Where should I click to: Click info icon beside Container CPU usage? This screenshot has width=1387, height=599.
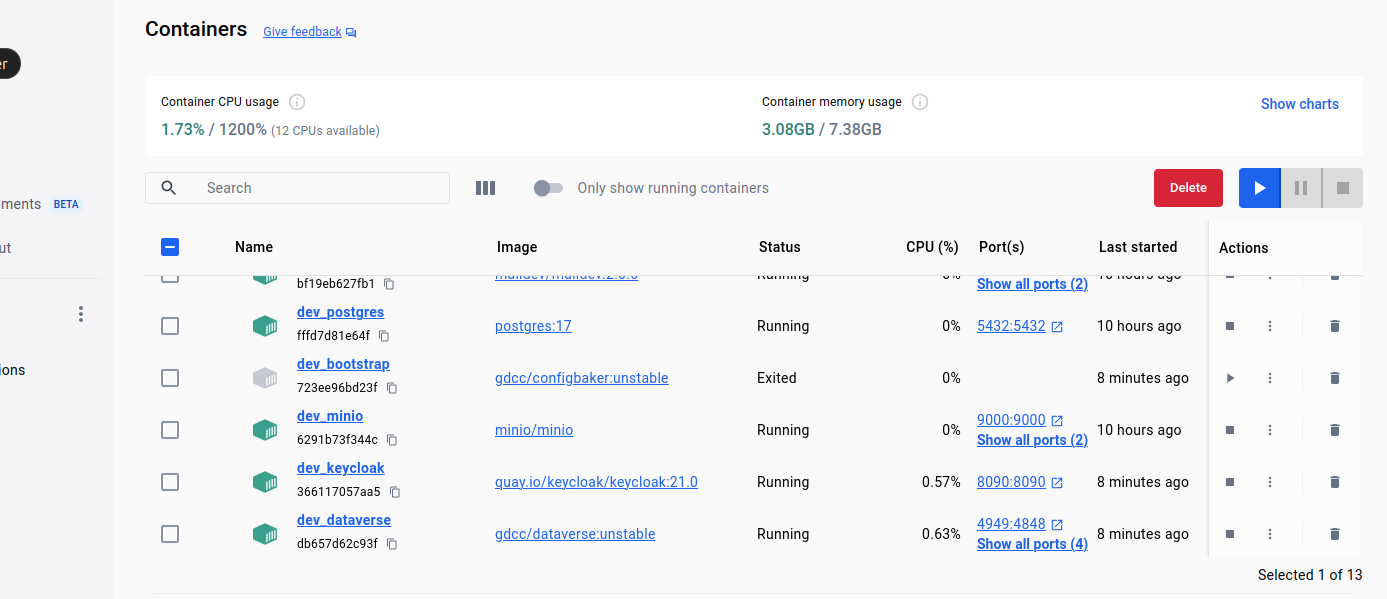[297, 102]
